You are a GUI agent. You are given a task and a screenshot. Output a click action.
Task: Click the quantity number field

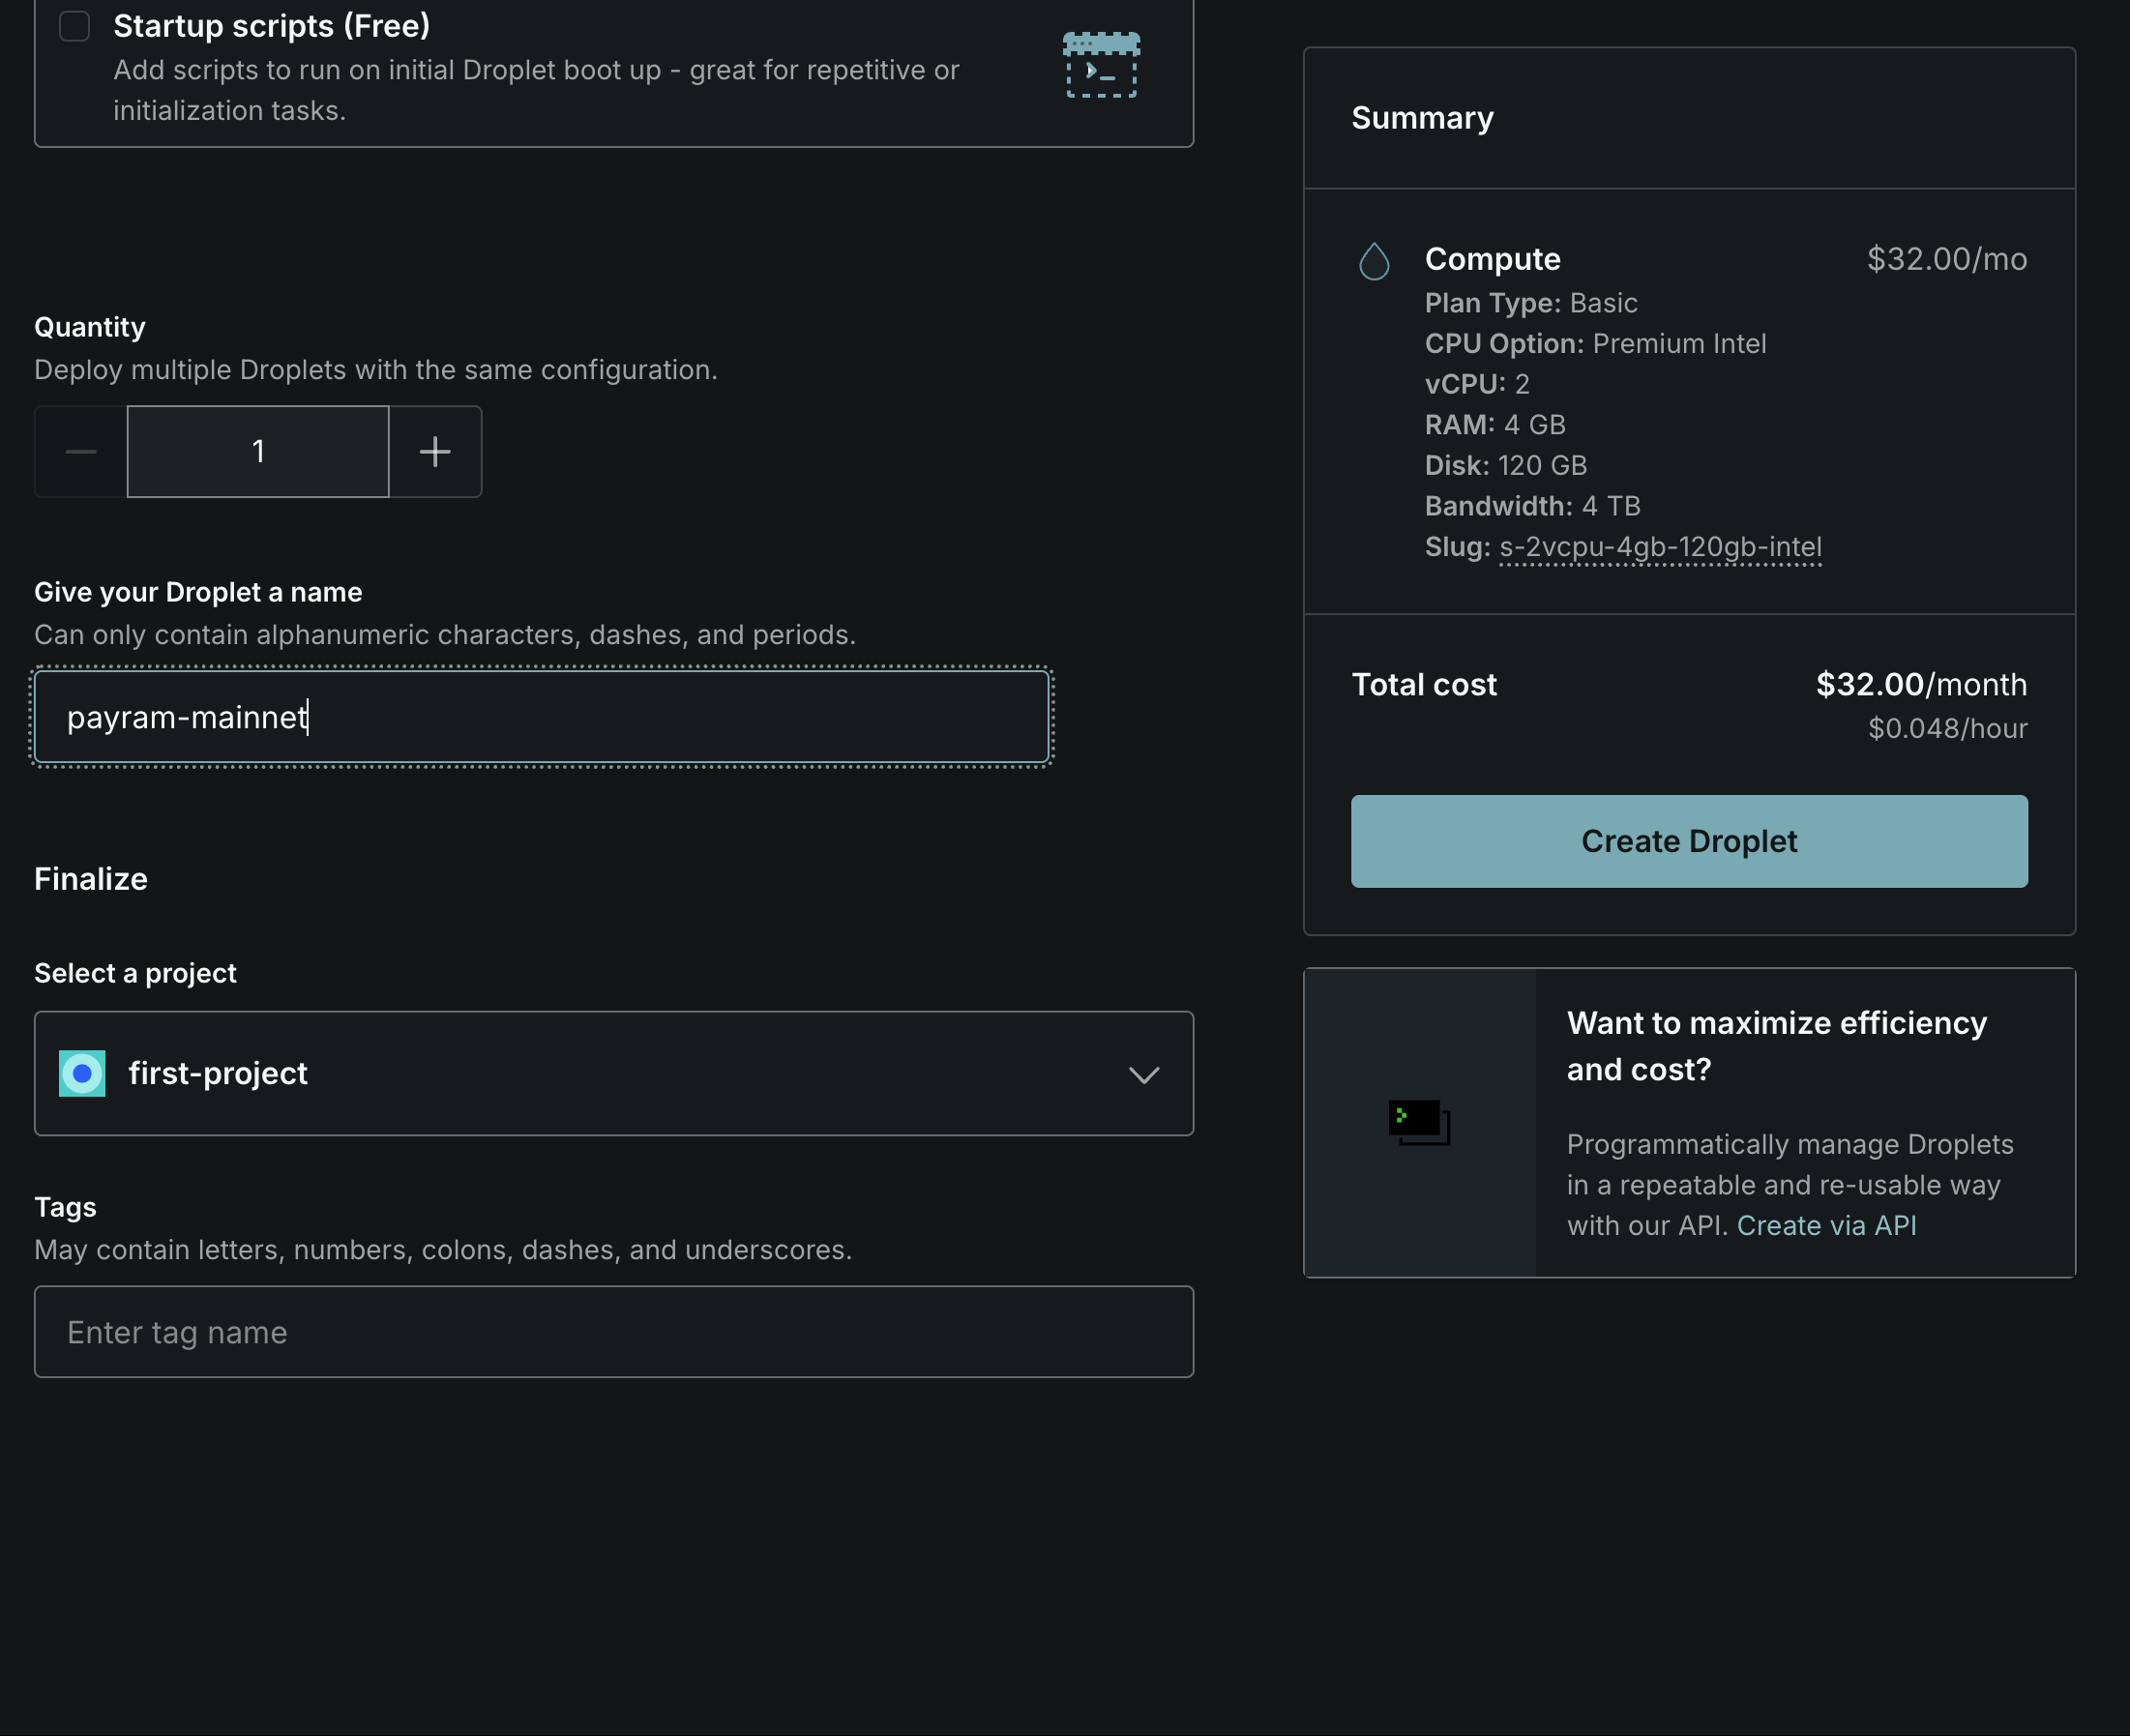point(258,451)
